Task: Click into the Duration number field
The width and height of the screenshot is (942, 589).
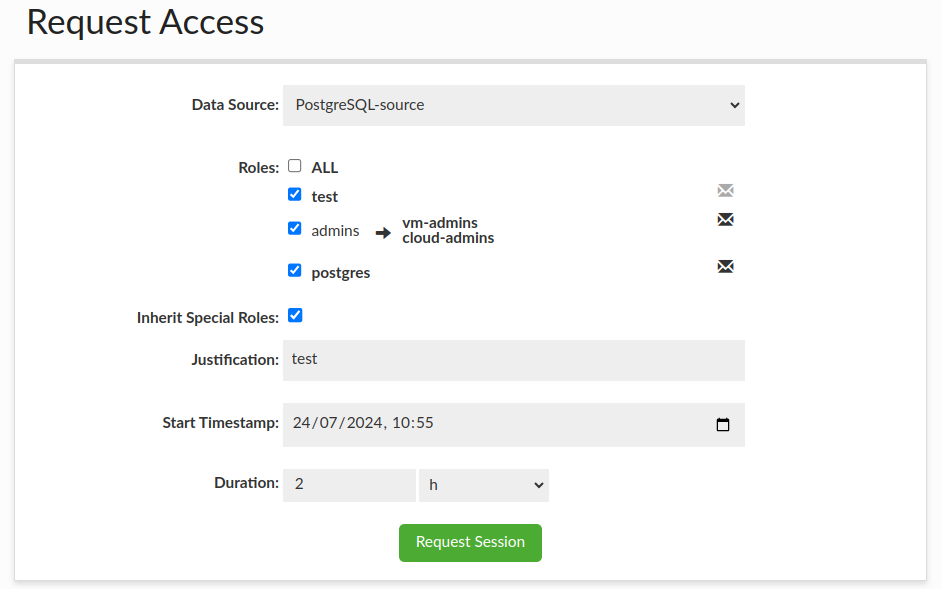Action: click(349, 485)
